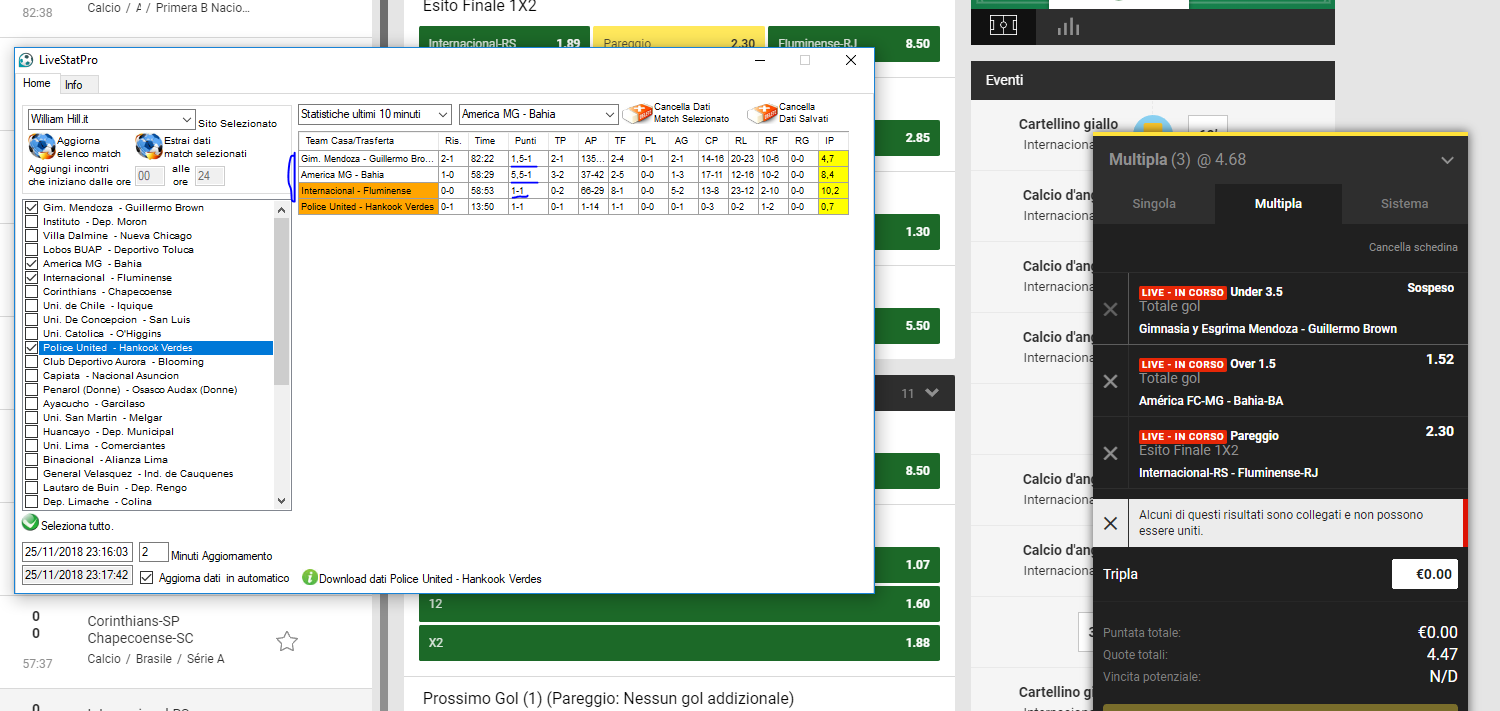Remove the Over 1.5 selection from betslip
This screenshot has width=1500, height=711.
click(1110, 381)
